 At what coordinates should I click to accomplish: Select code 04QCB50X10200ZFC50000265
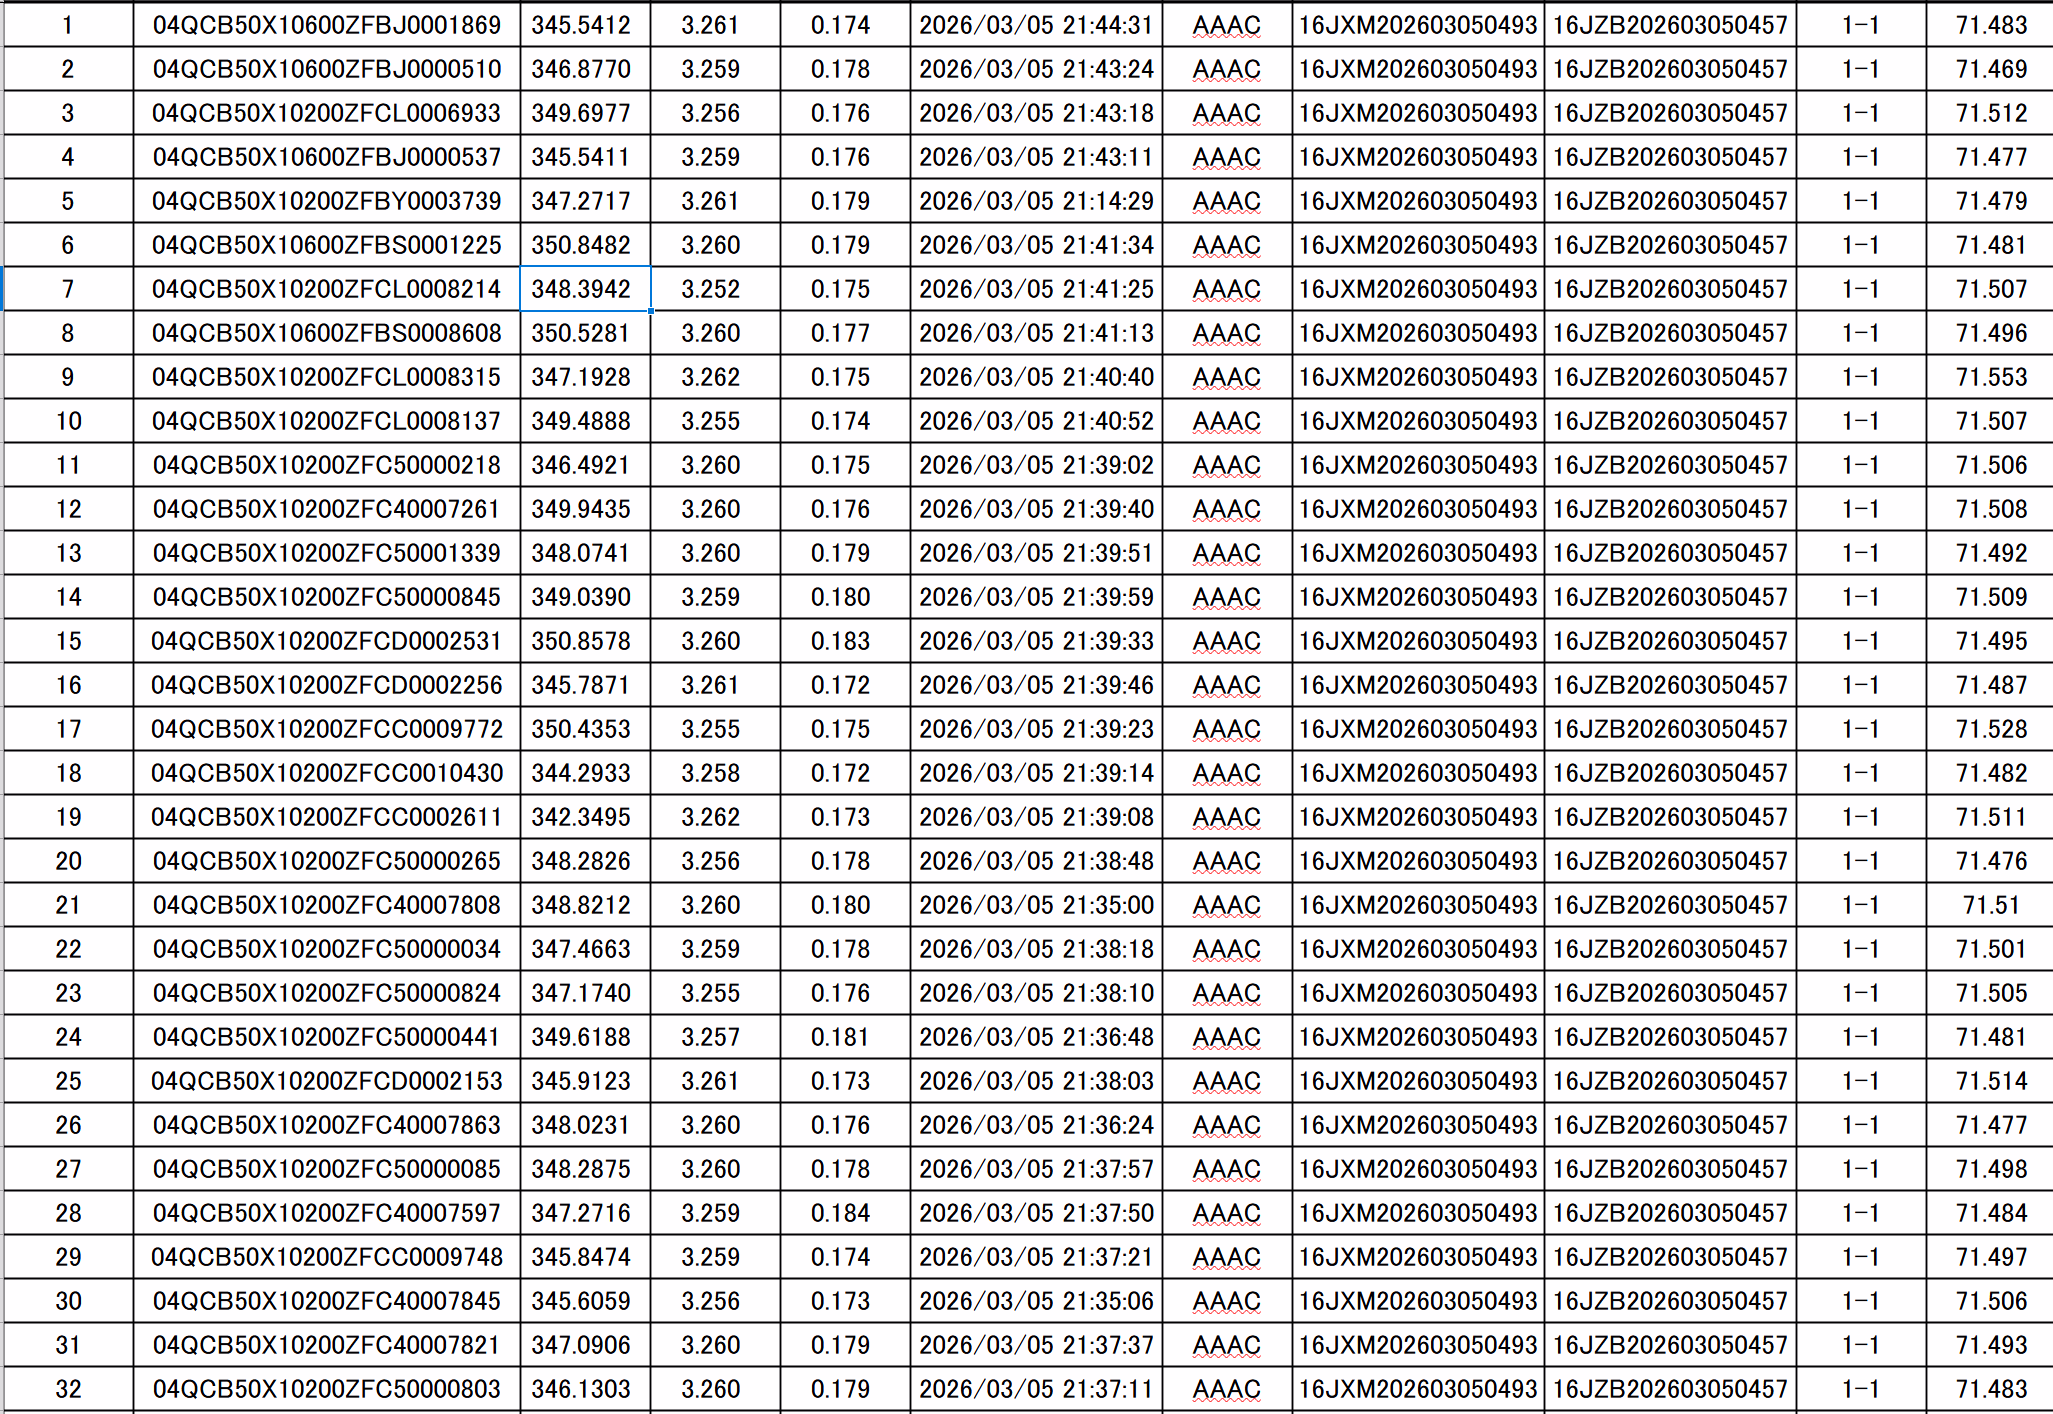(x=327, y=861)
